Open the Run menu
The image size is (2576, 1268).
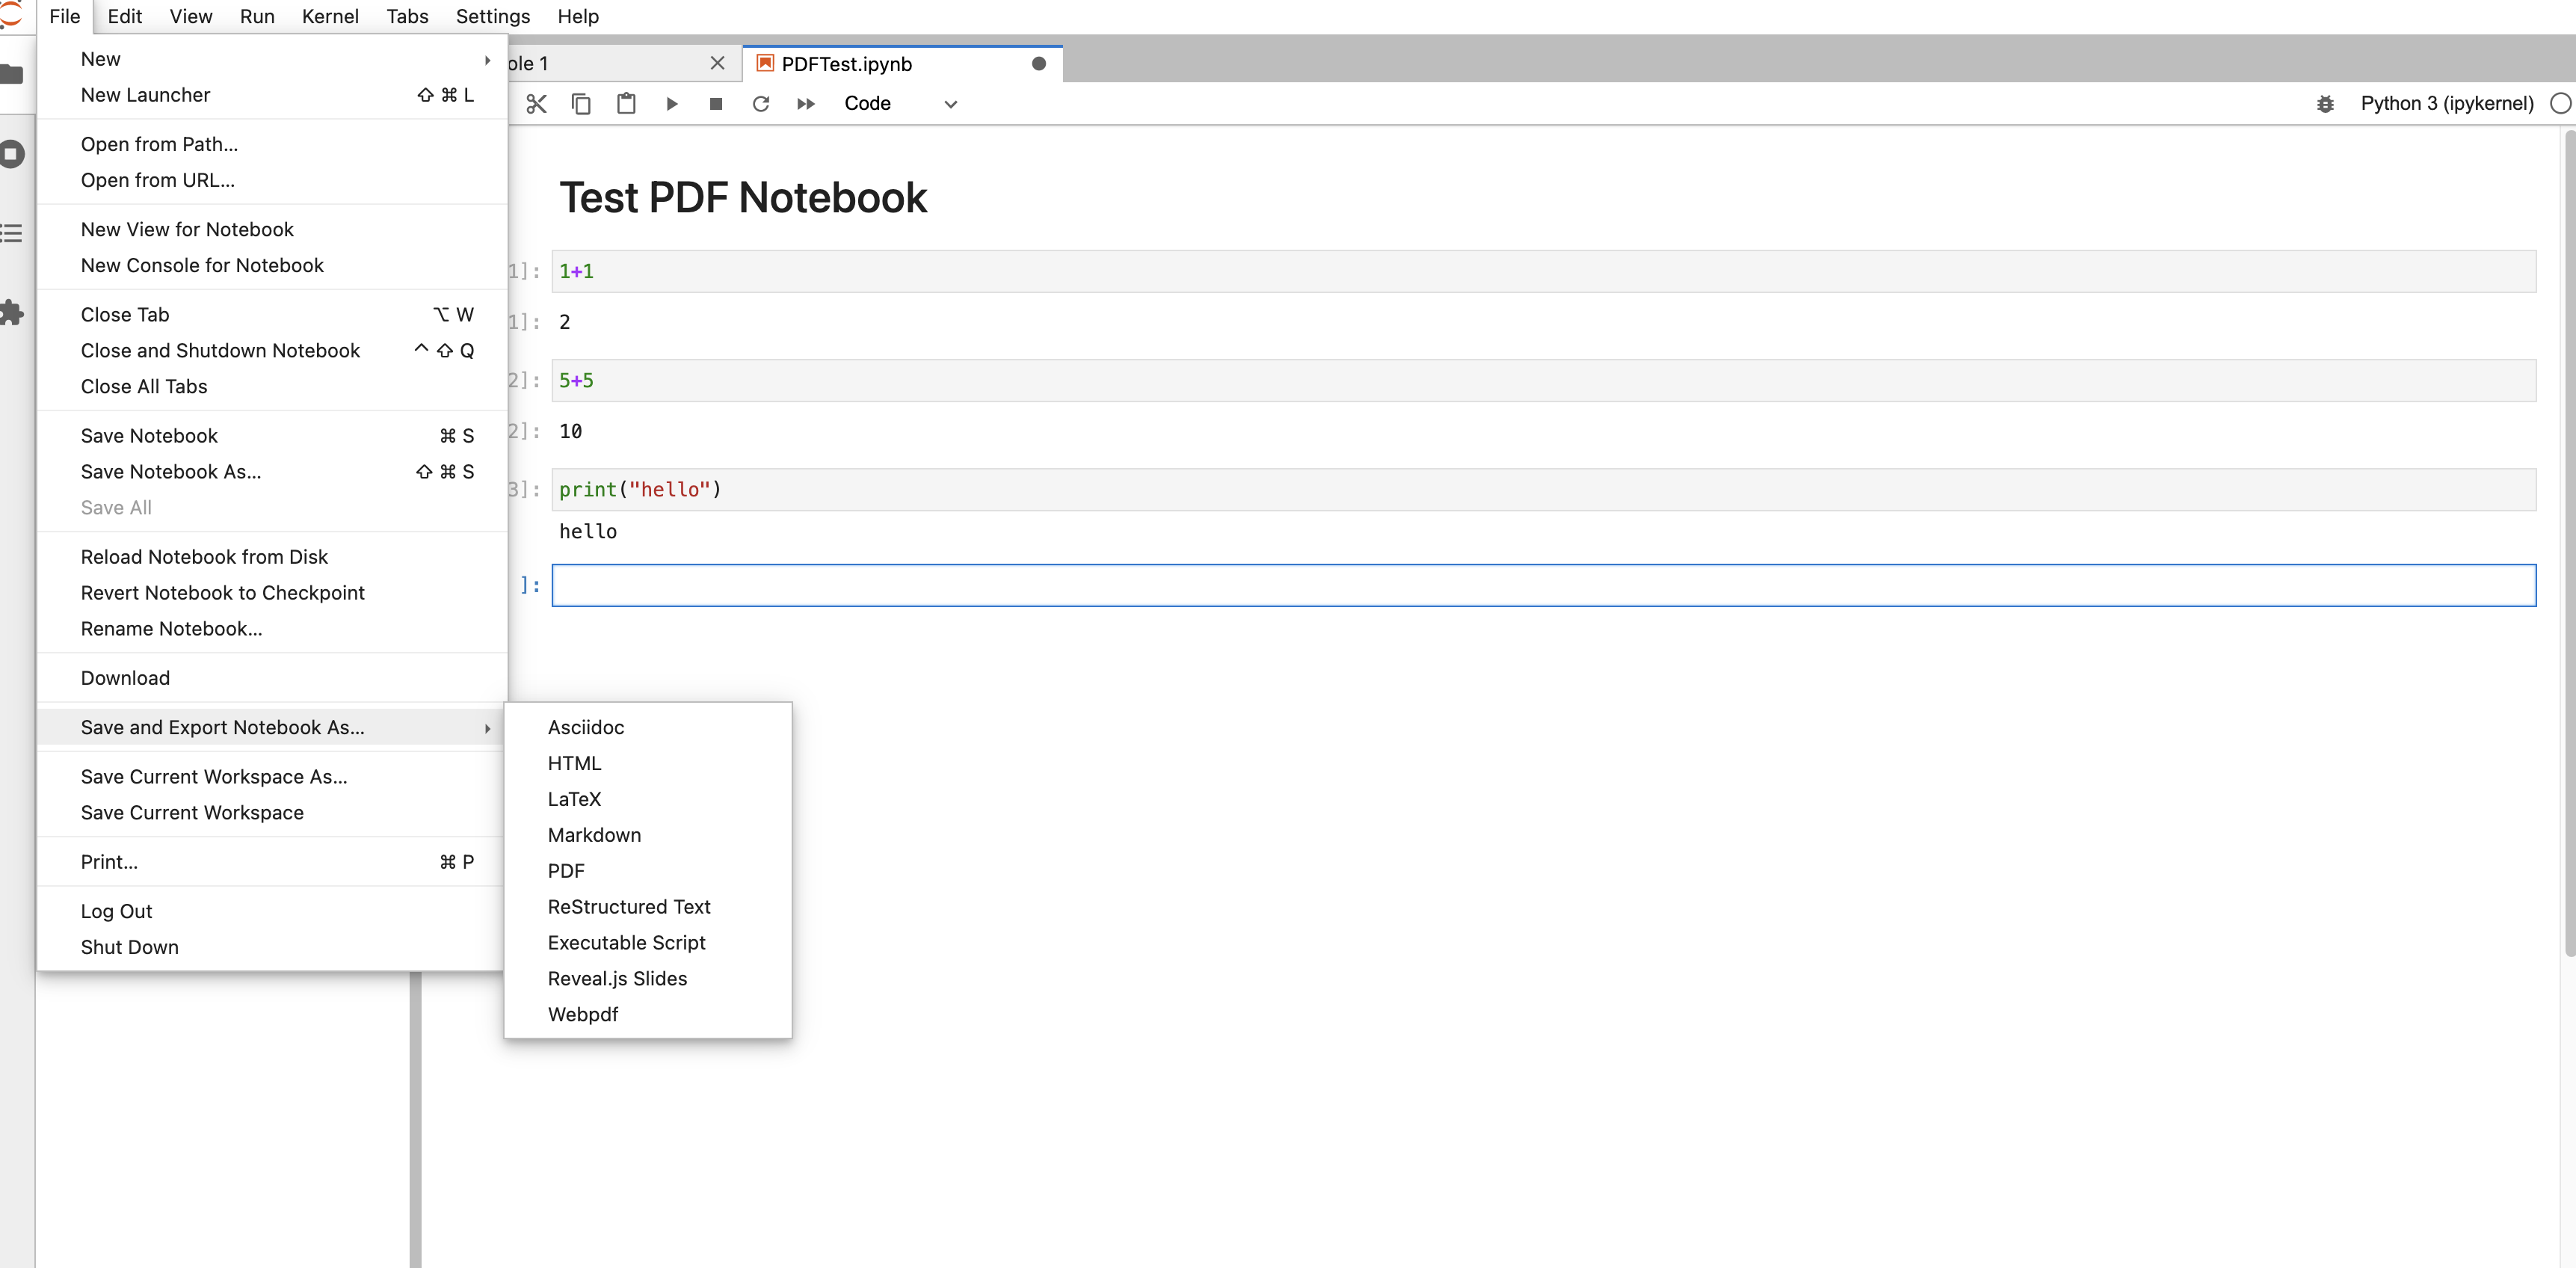coord(257,17)
